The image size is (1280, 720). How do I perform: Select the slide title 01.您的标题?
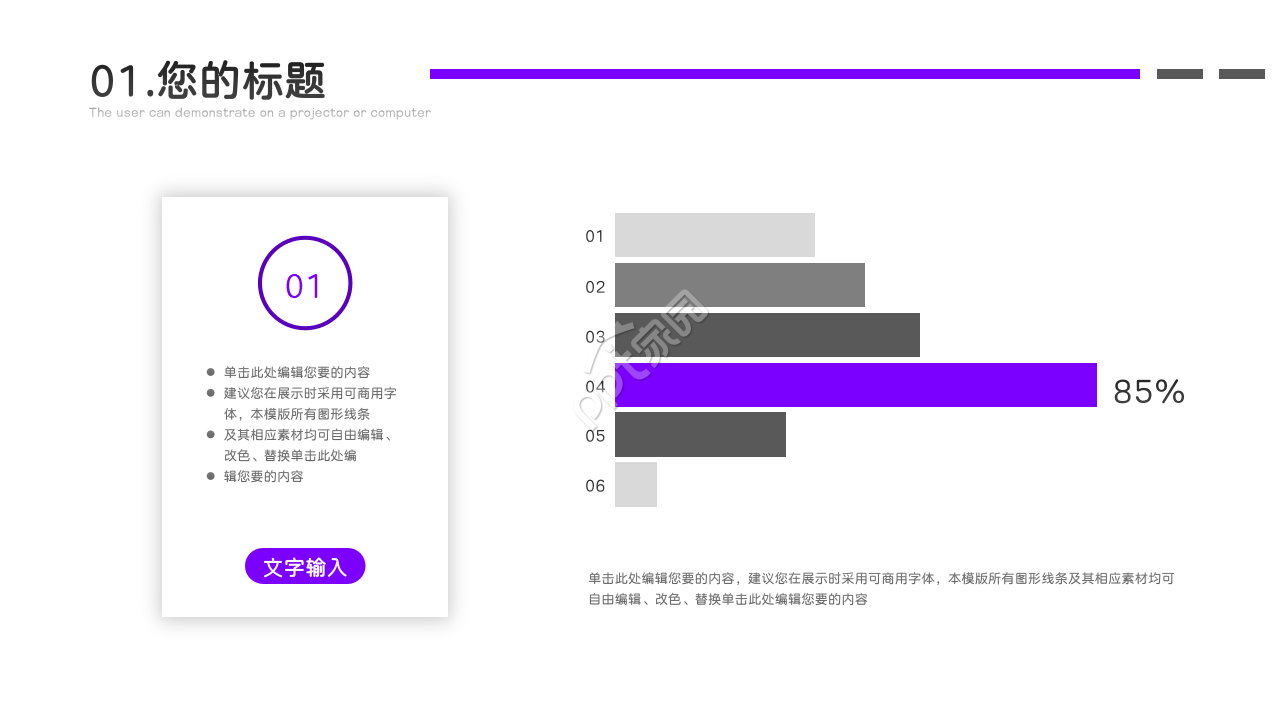[x=208, y=80]
